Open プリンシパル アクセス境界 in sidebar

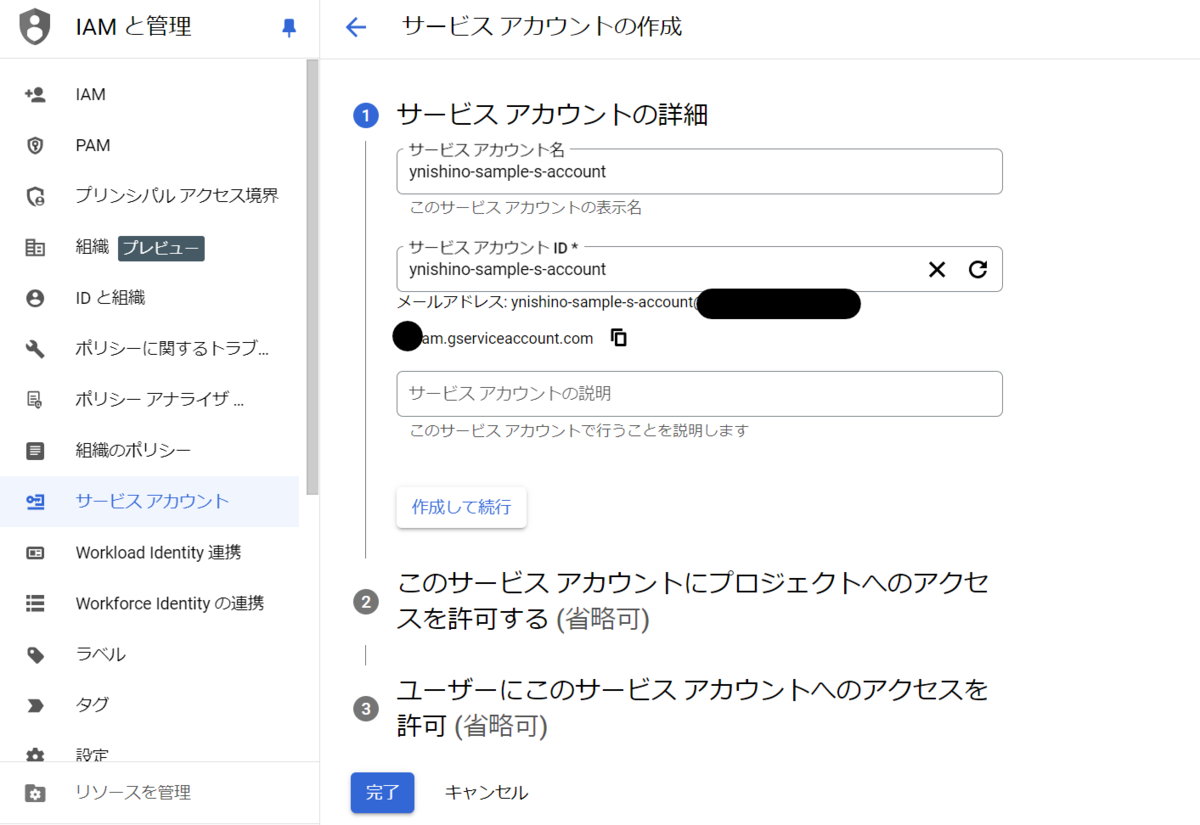pos(150,196)
